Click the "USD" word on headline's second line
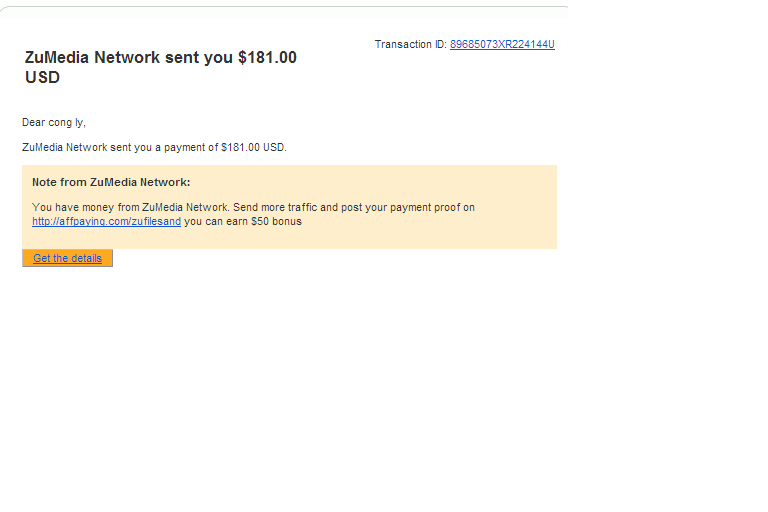The image size is (768, 512). click(42, 77)
